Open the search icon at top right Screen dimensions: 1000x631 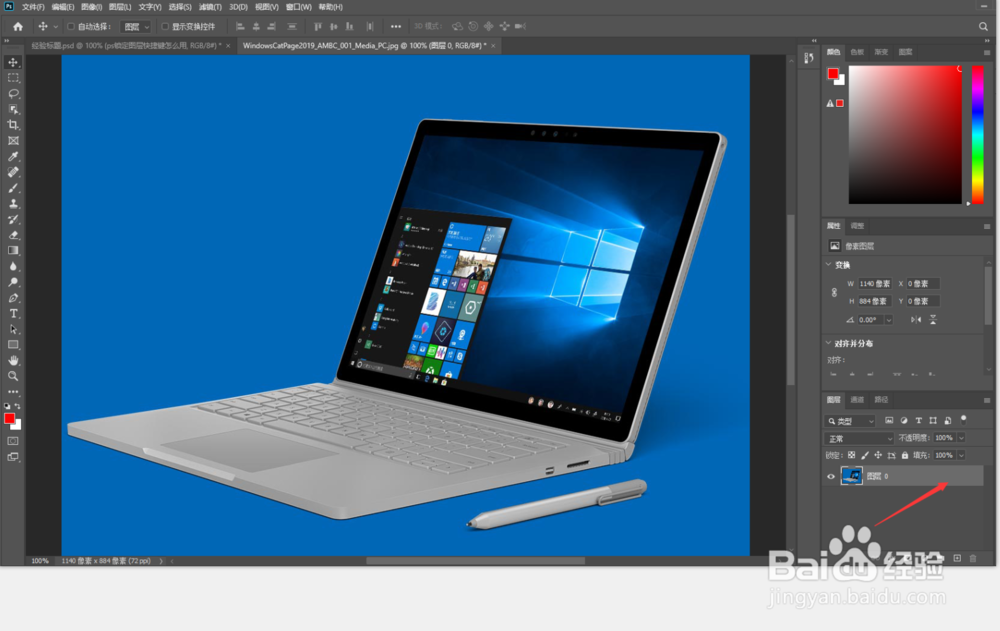point(983,26)
